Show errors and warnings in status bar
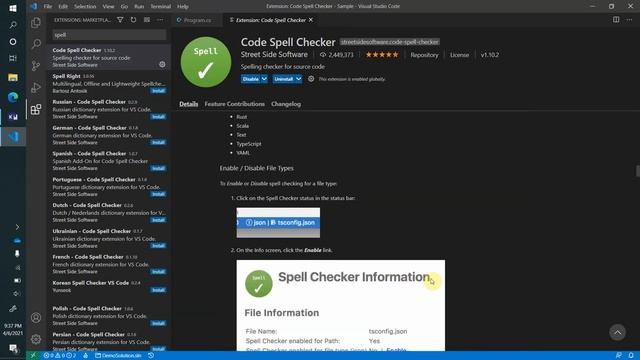 coord(60,356)
